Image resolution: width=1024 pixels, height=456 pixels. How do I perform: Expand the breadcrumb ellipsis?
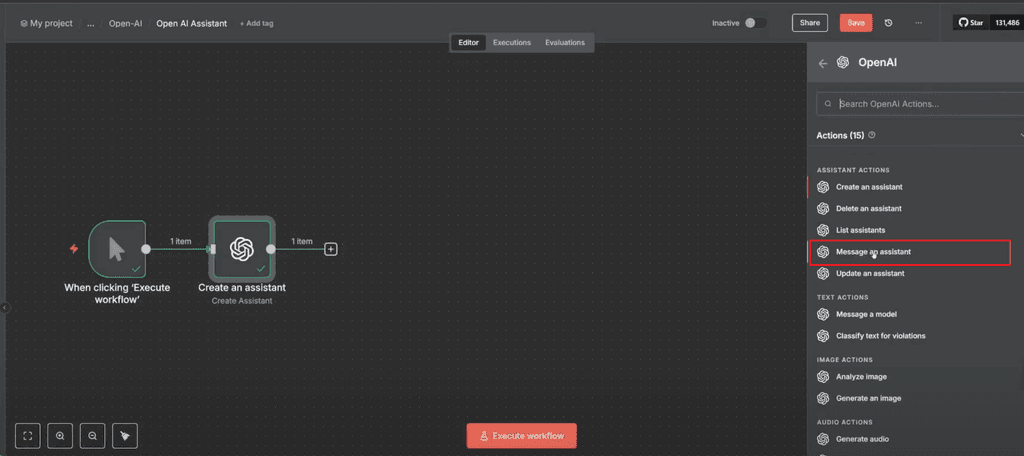click(91, 24)
